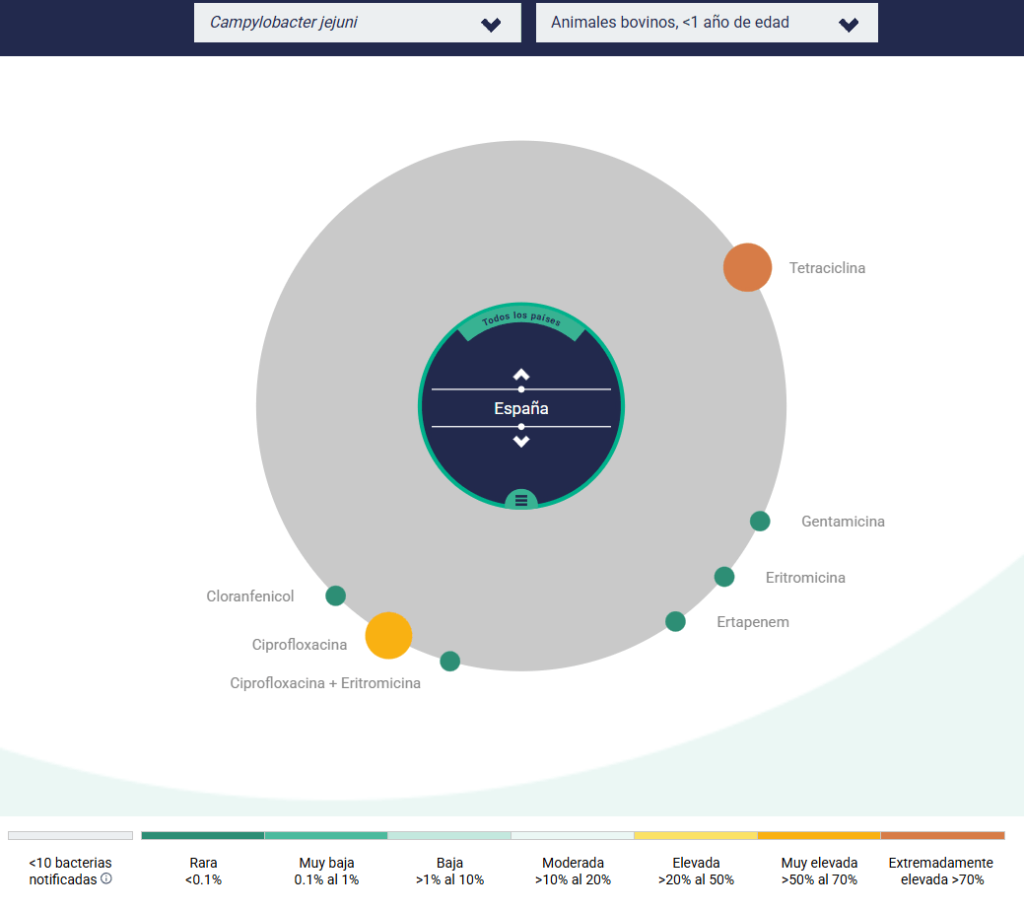The image size is (1024, 911).
Task: Select the Todos los países tab
Action: click(x=520, y=321)
